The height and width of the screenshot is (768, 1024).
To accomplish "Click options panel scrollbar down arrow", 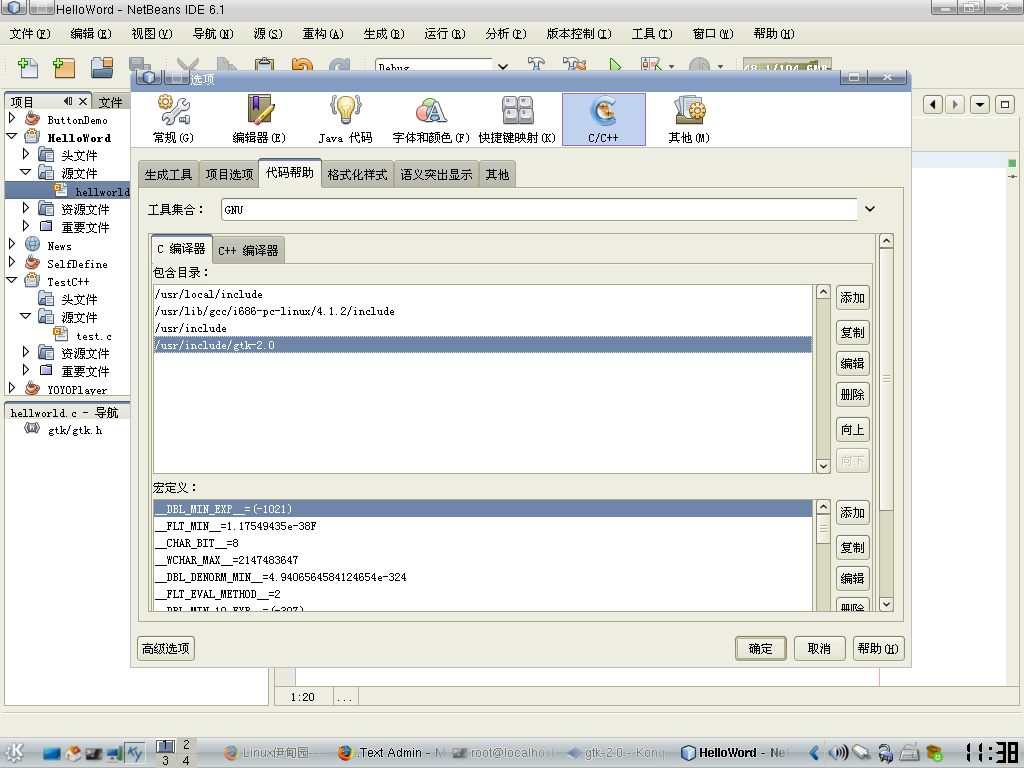I will [886, 604].
